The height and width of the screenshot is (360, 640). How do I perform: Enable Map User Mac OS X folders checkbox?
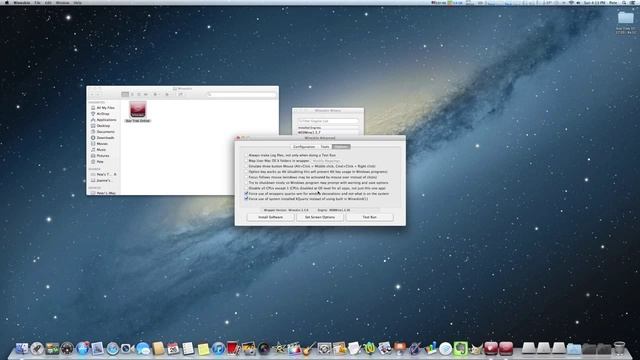coord(246,161)
